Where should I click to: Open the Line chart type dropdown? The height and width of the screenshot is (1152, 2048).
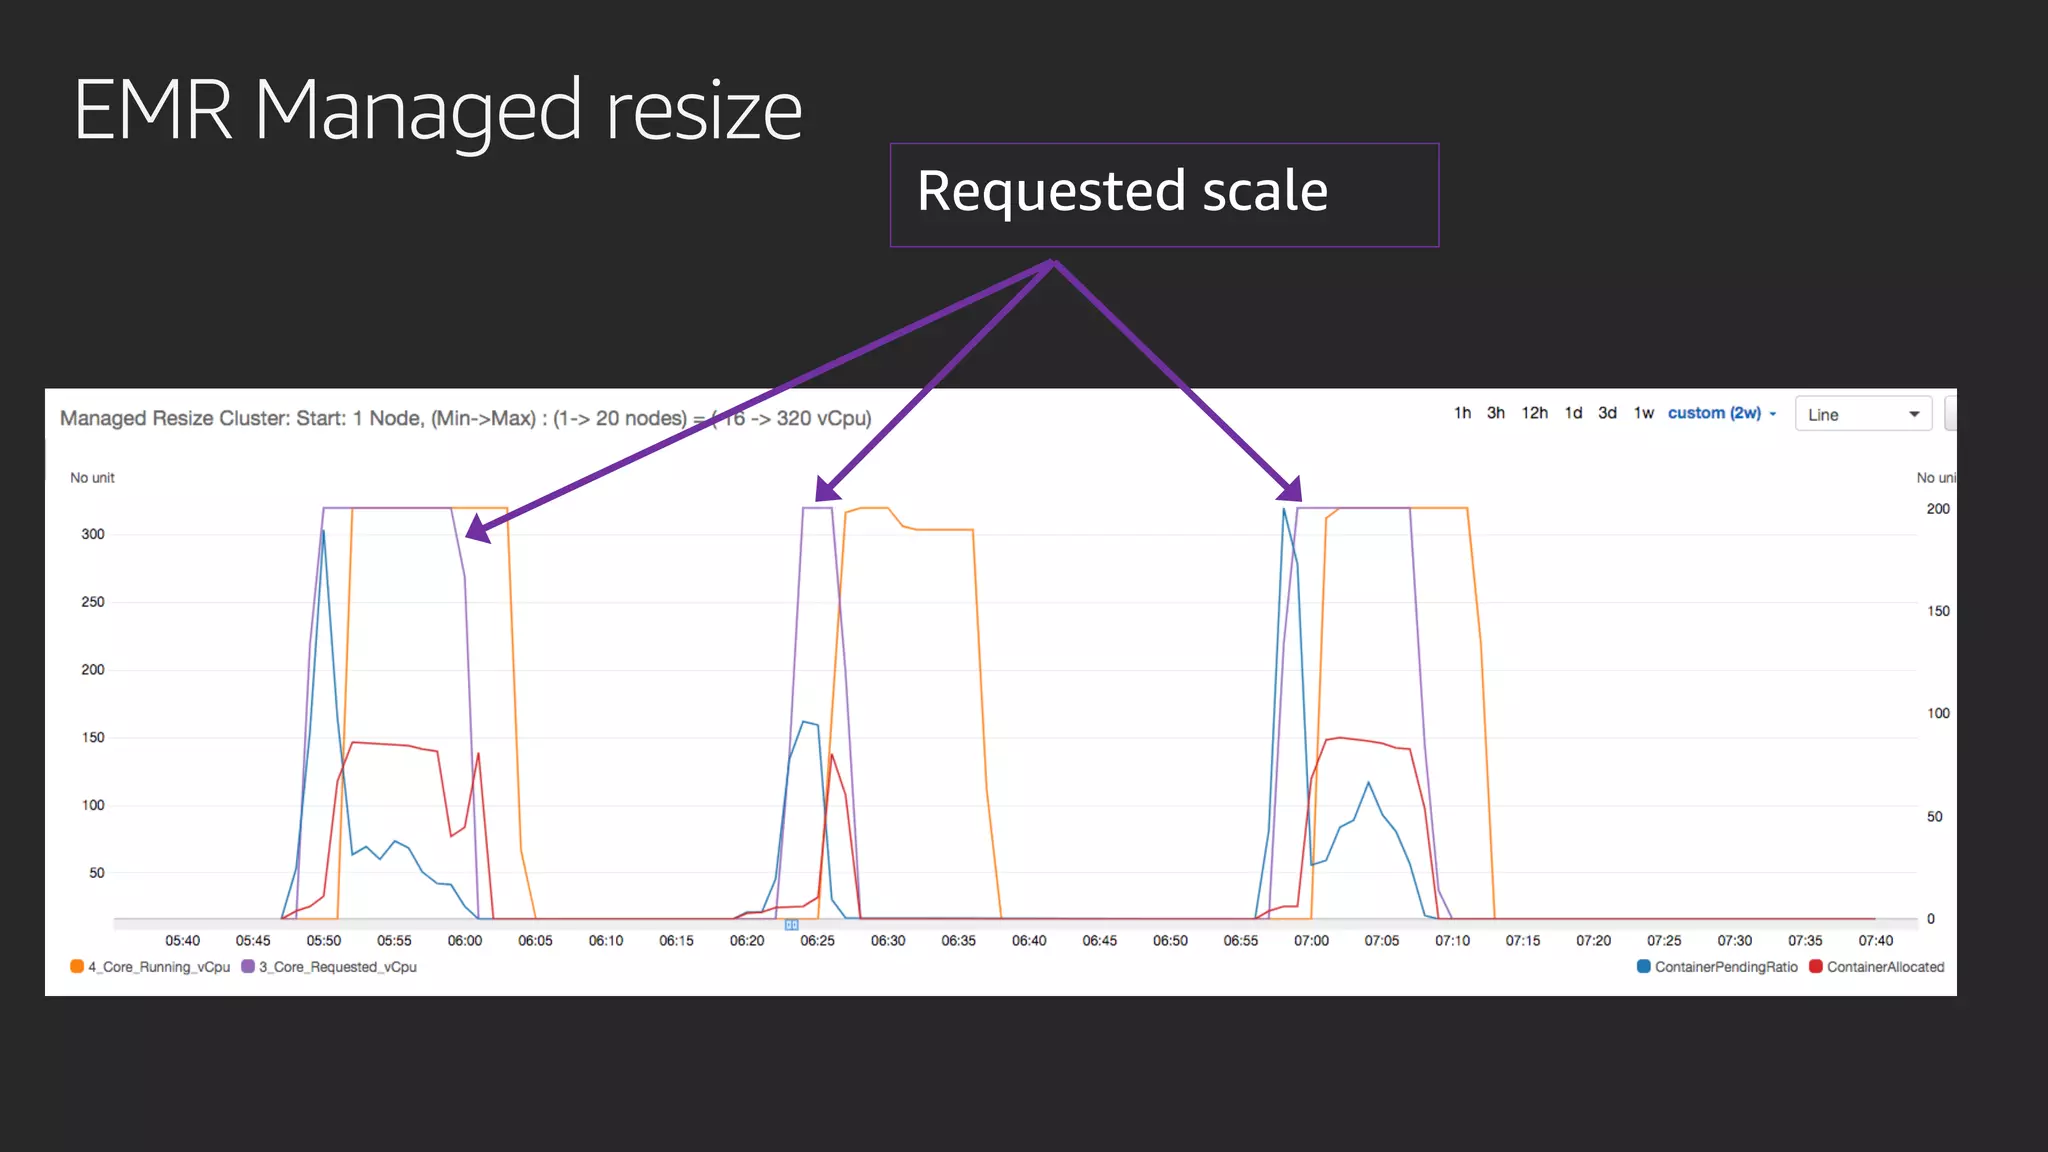[x=1863, y=414]
